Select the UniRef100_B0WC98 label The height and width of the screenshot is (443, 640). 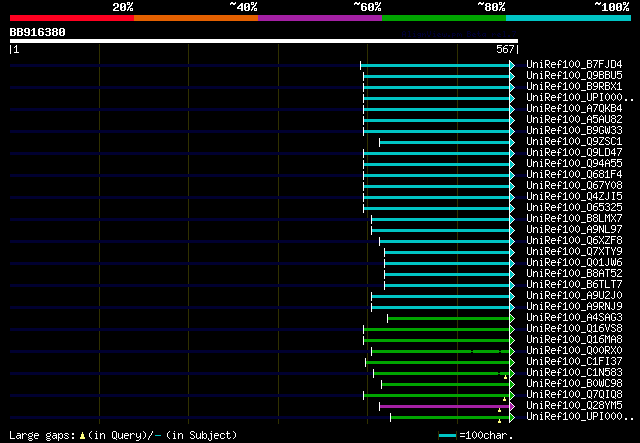[574, 384]
